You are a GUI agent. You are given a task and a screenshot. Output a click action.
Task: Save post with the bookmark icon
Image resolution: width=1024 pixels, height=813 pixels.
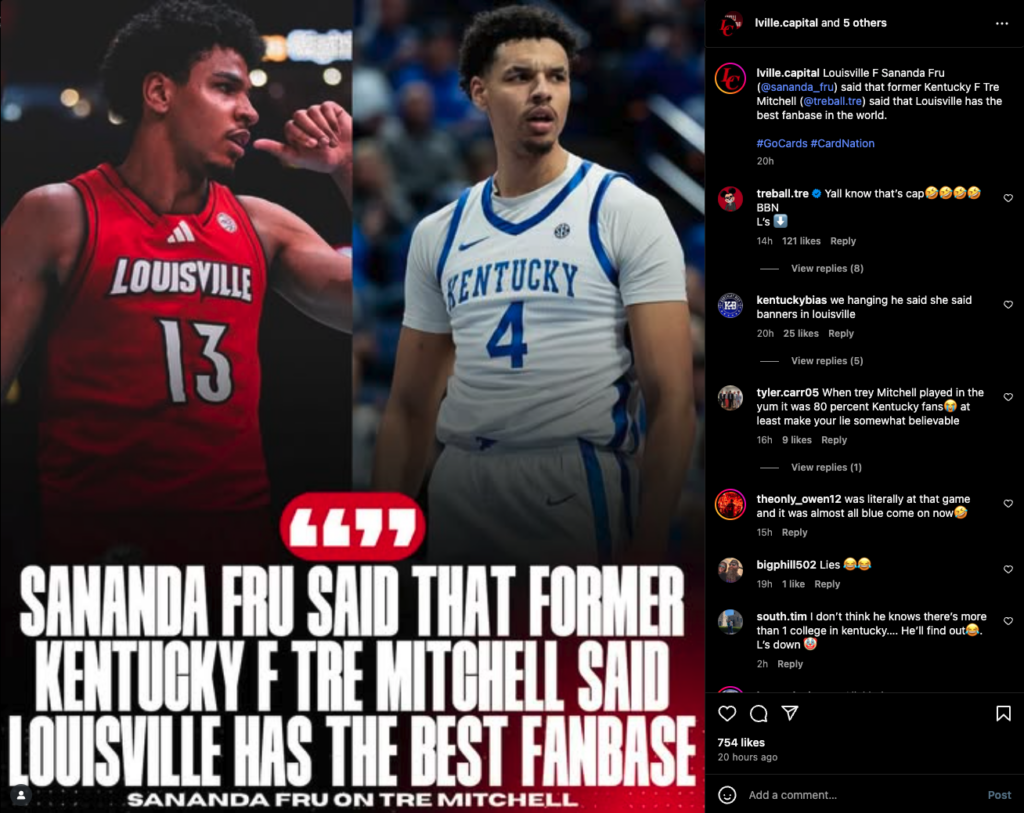pyautogui.click(x=1003, y=713)
